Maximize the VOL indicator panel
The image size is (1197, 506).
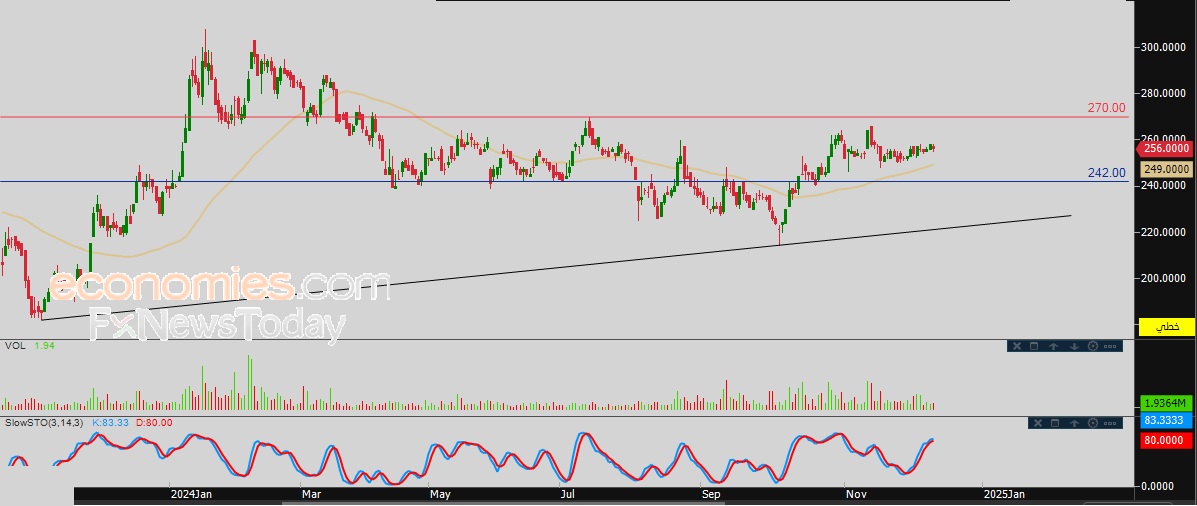point(1034,346)
